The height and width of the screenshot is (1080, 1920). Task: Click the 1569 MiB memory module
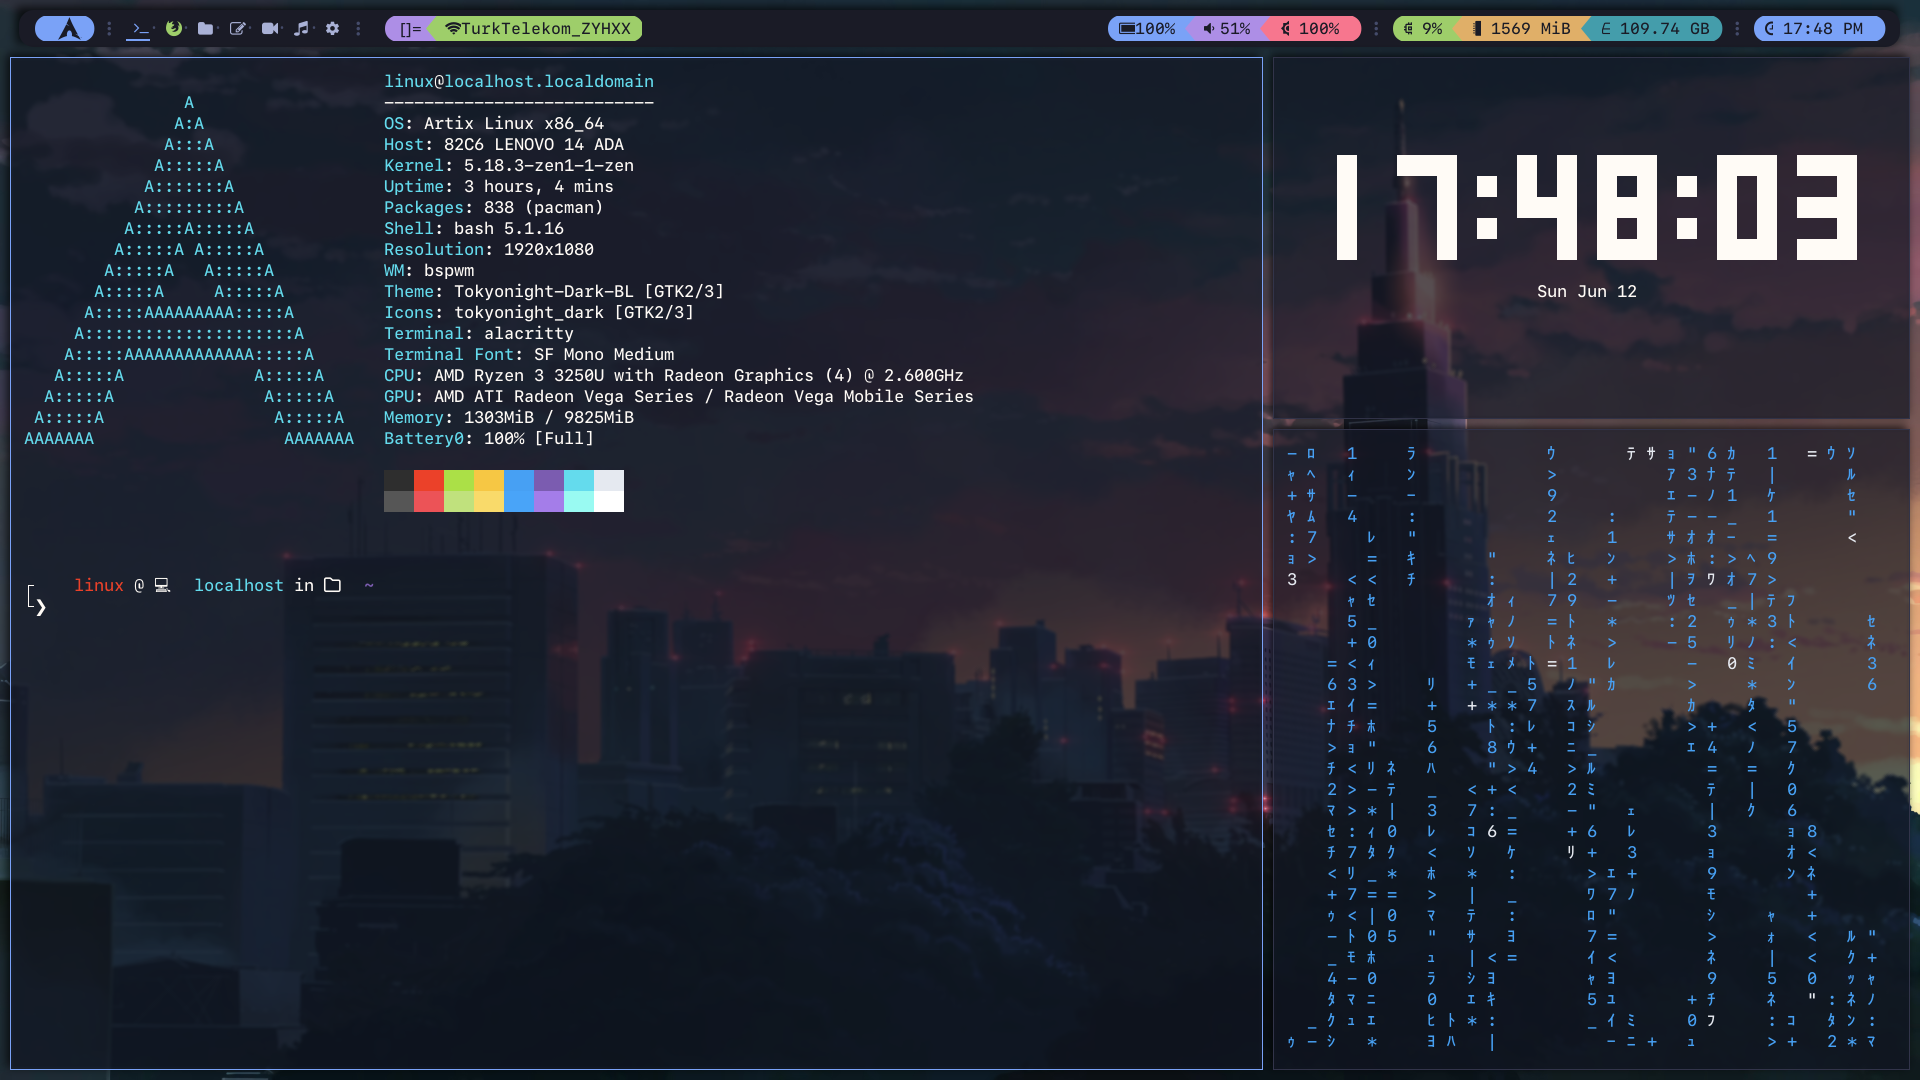coord(1520,29)
